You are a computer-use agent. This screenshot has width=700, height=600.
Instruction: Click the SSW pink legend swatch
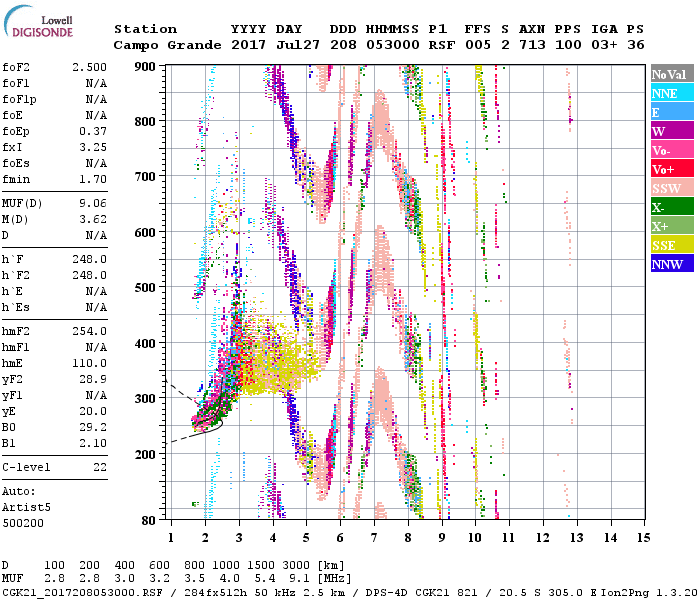point(671,188)
